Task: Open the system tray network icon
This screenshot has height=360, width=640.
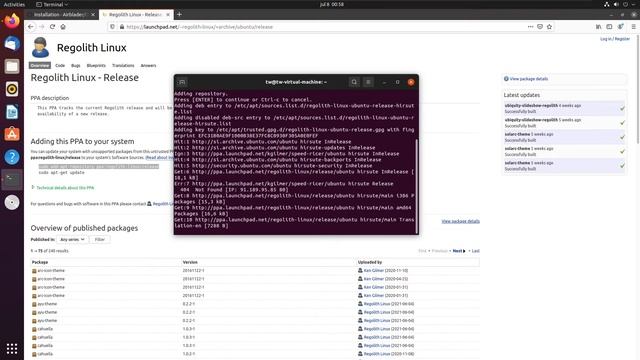Action: tap(607, 4)
